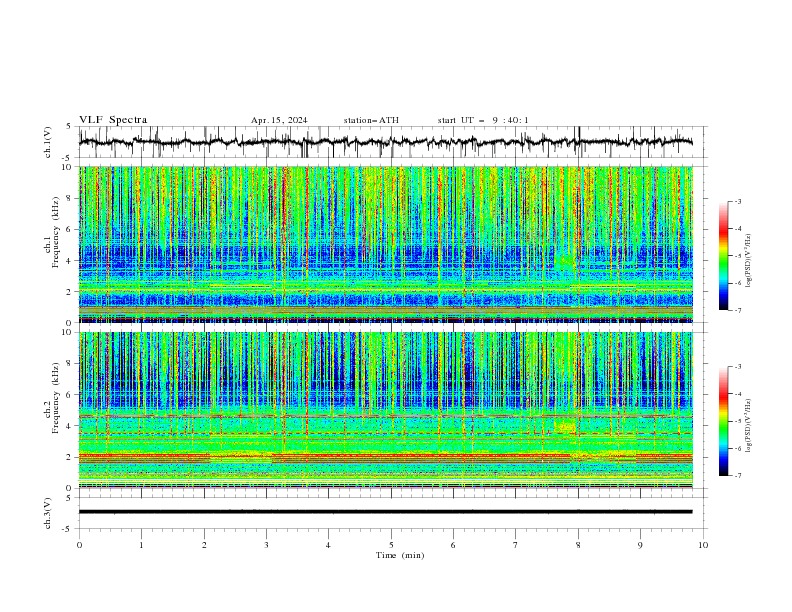Click the ch.3 flat black waveform trace
The image size is (792, 612).
point(385,512)
